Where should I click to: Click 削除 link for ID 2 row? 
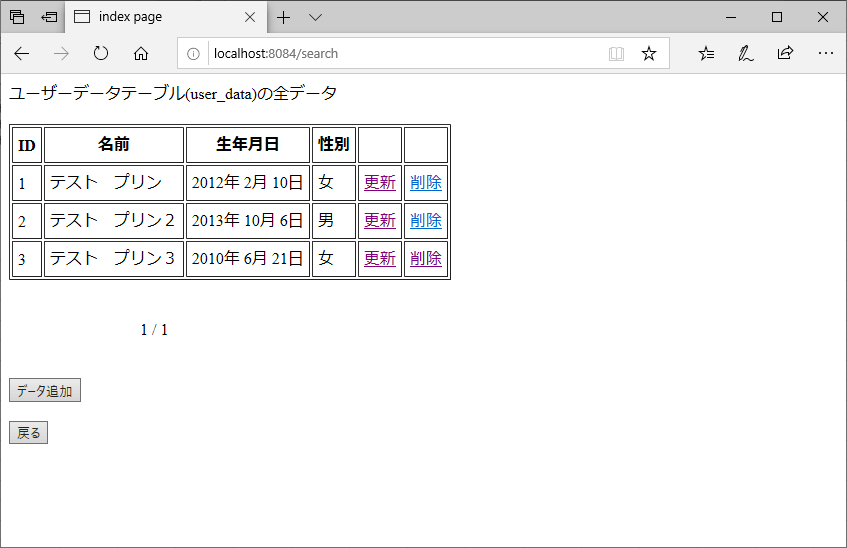pos(425,220)
